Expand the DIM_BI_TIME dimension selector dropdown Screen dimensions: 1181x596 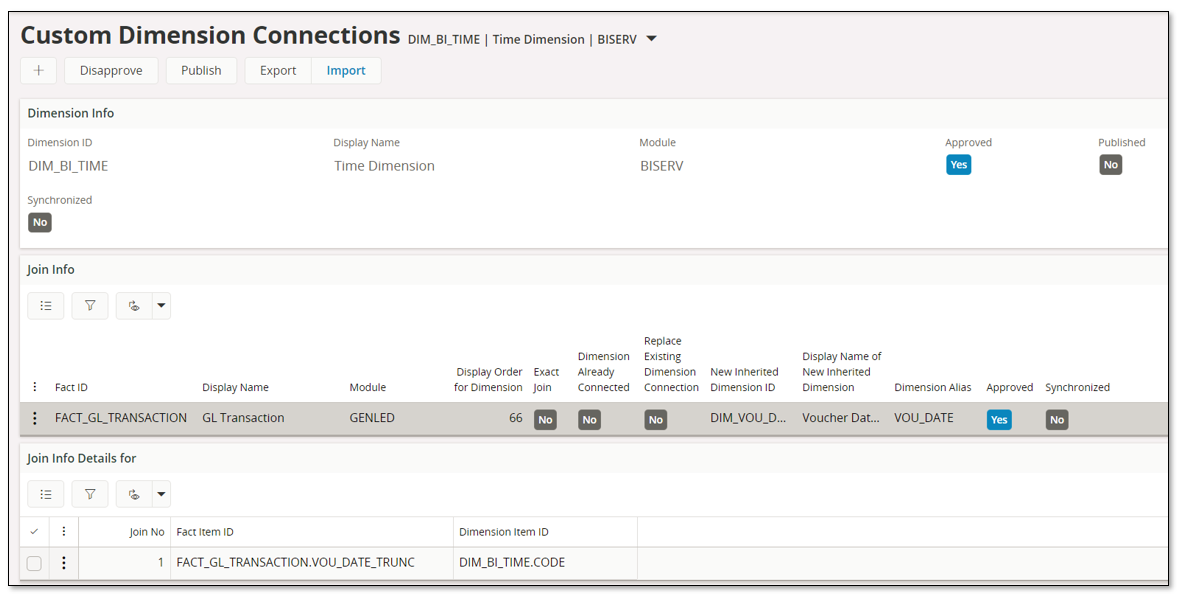pos(651,39)
